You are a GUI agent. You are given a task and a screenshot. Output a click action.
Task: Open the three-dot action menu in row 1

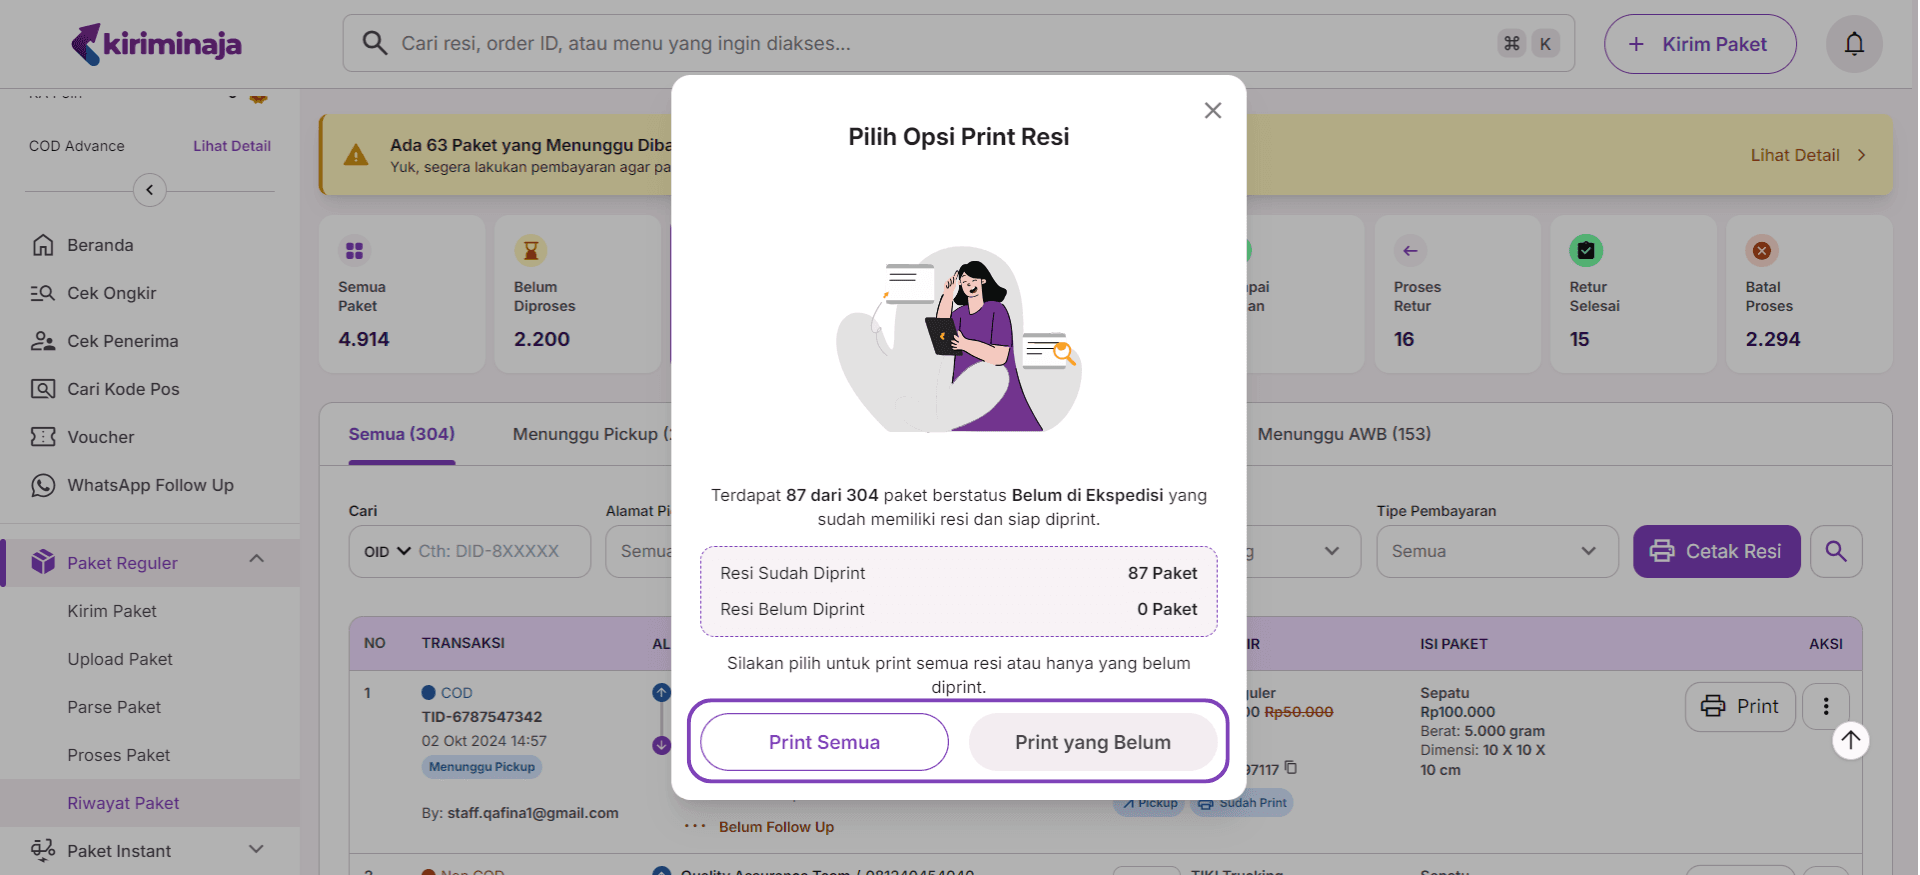click(1825, 707)
